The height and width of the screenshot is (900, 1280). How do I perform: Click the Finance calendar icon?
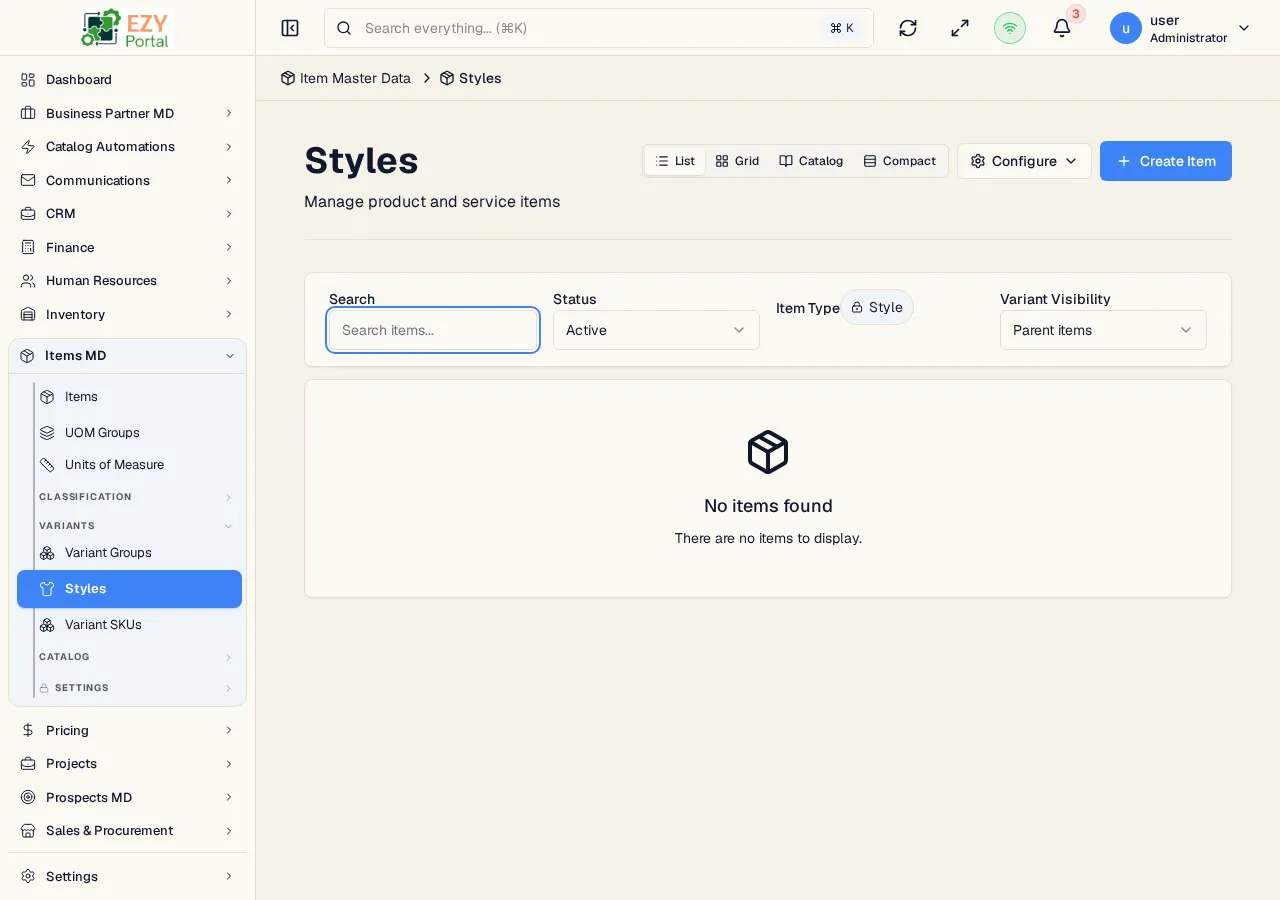(28, 247)
